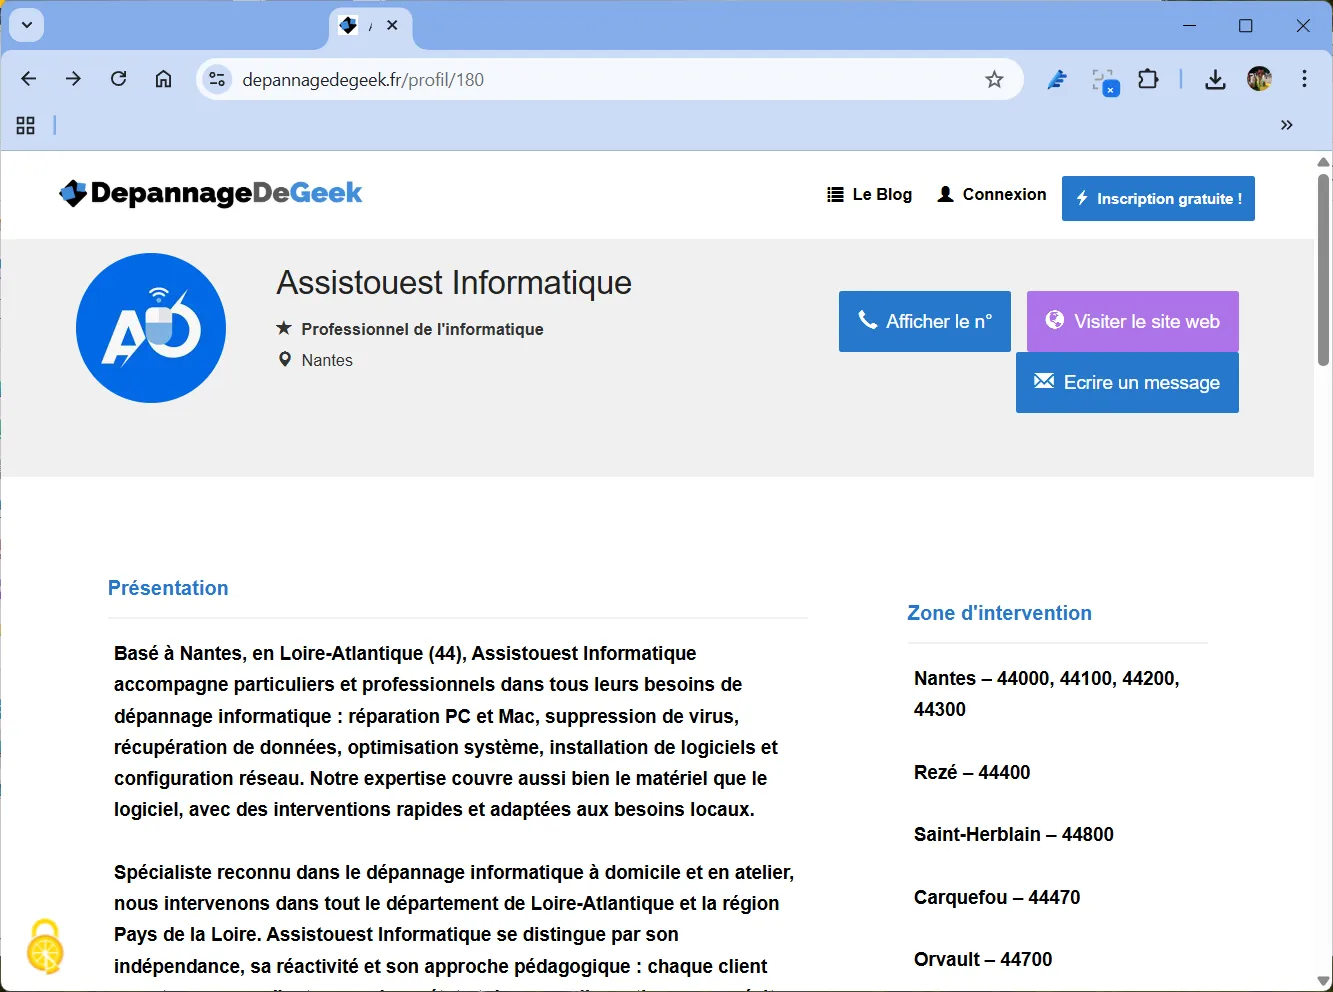This screenshot has width=1333, height=992.
Task: Click the Présentation section heading
Action: tap(168, 588)
